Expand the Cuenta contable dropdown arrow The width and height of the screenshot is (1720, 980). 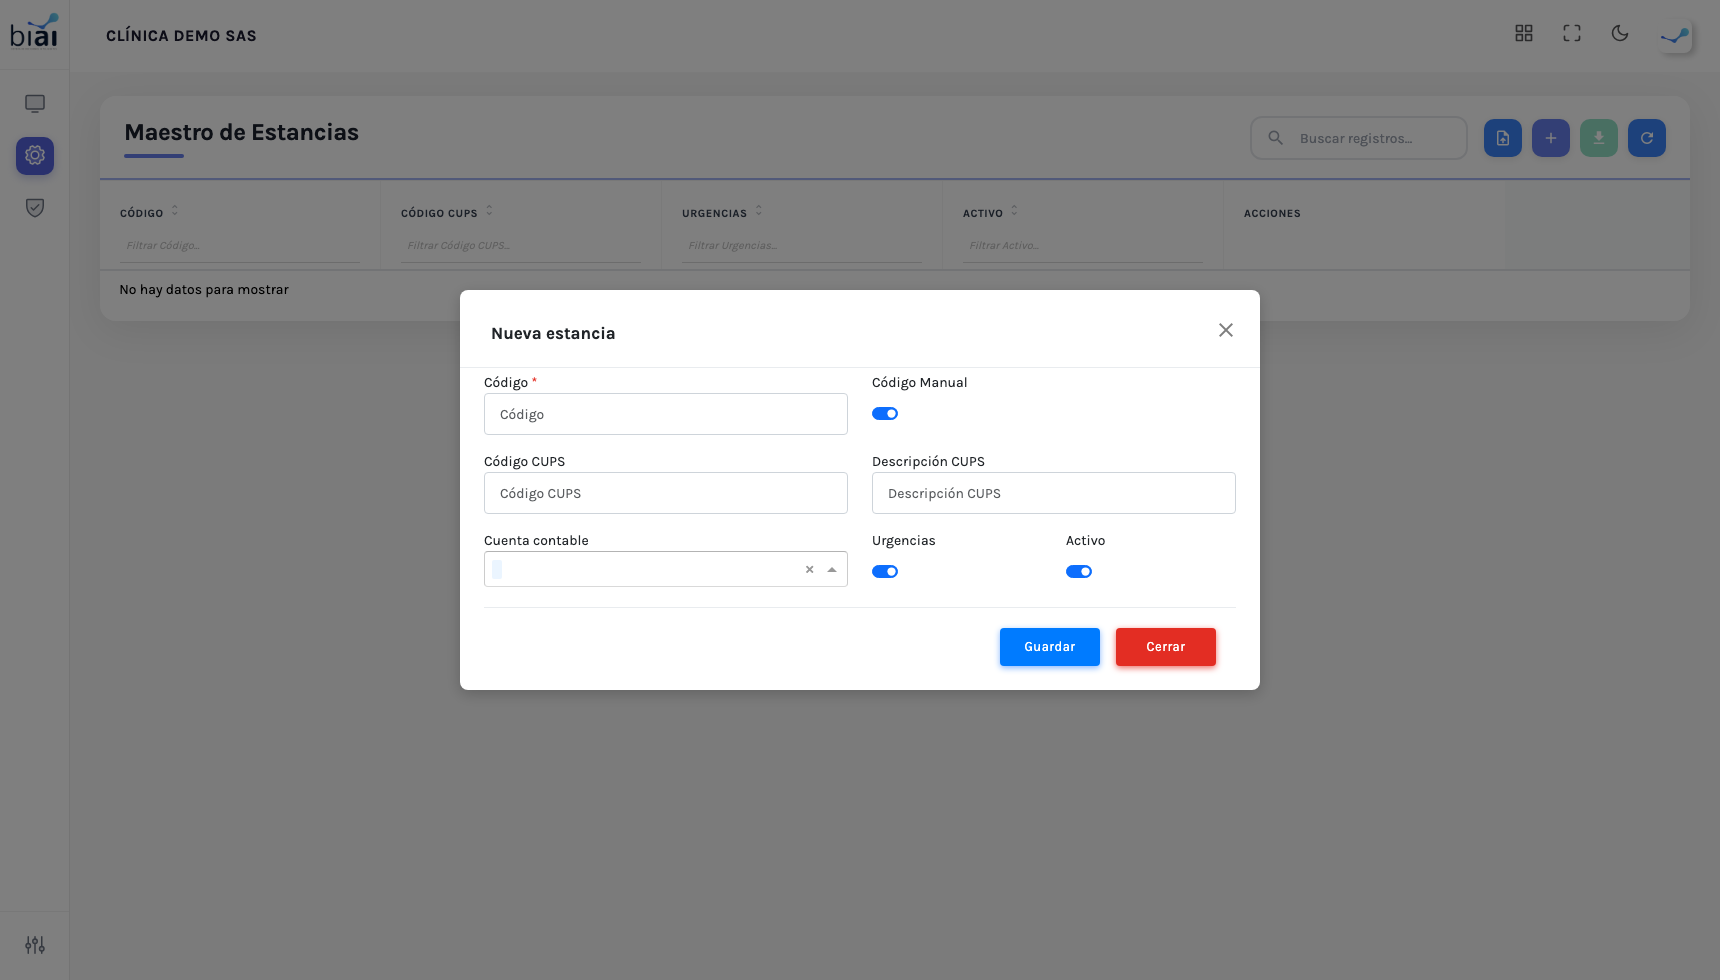click(832, 570)
